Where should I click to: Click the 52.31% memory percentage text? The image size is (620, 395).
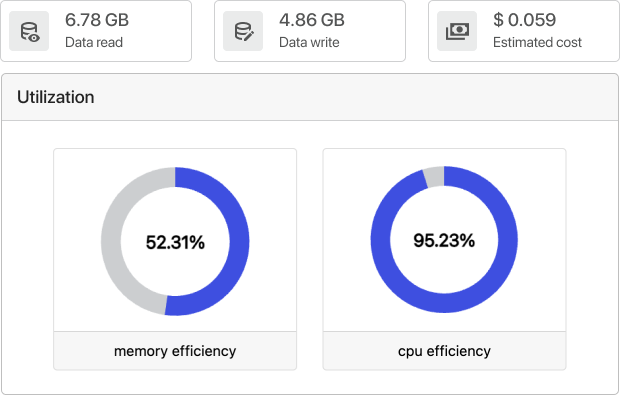click(175, 242)
